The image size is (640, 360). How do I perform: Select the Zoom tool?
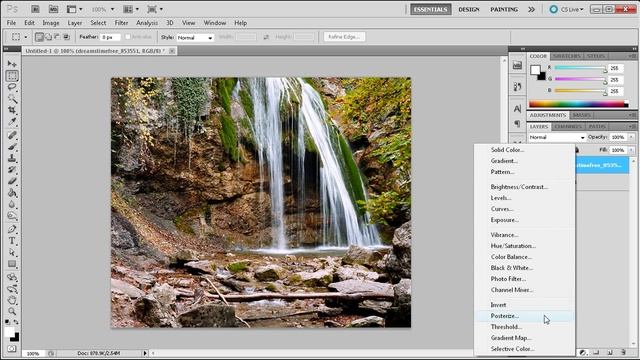(x=12, y=311)
